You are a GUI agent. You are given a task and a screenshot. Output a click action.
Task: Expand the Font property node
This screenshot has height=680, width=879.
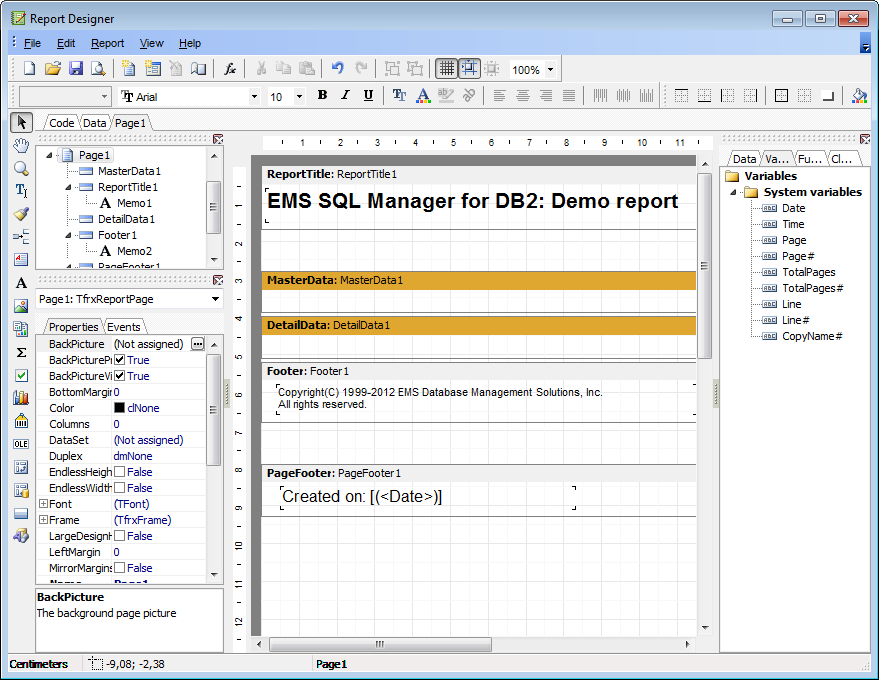pos(43,504)
